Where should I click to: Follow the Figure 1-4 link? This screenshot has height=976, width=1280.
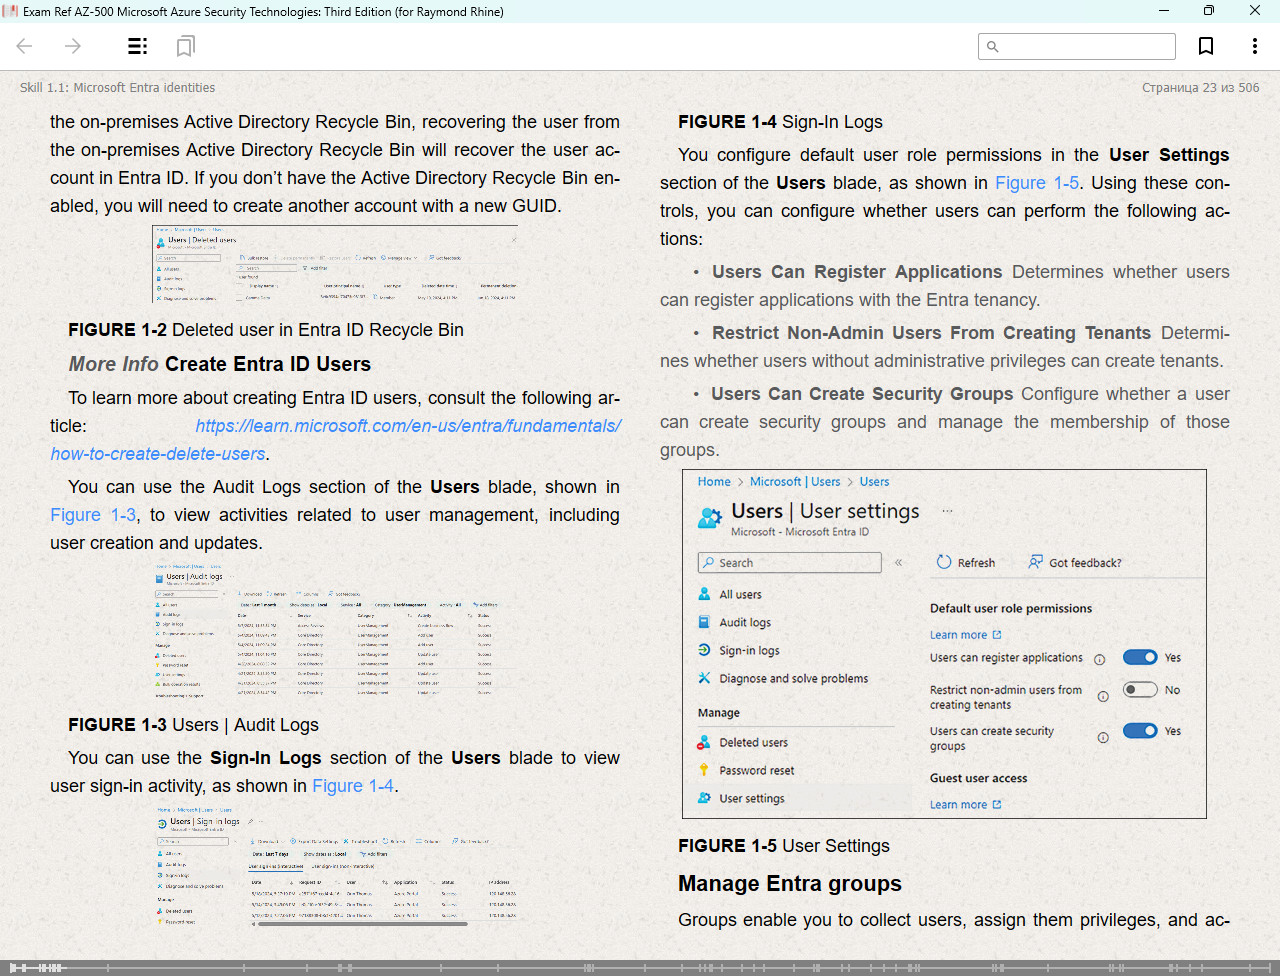[353, 786]
